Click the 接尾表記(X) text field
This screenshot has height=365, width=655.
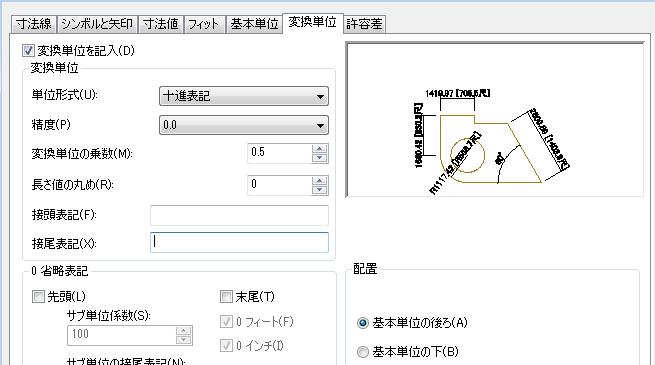[239, 242]
